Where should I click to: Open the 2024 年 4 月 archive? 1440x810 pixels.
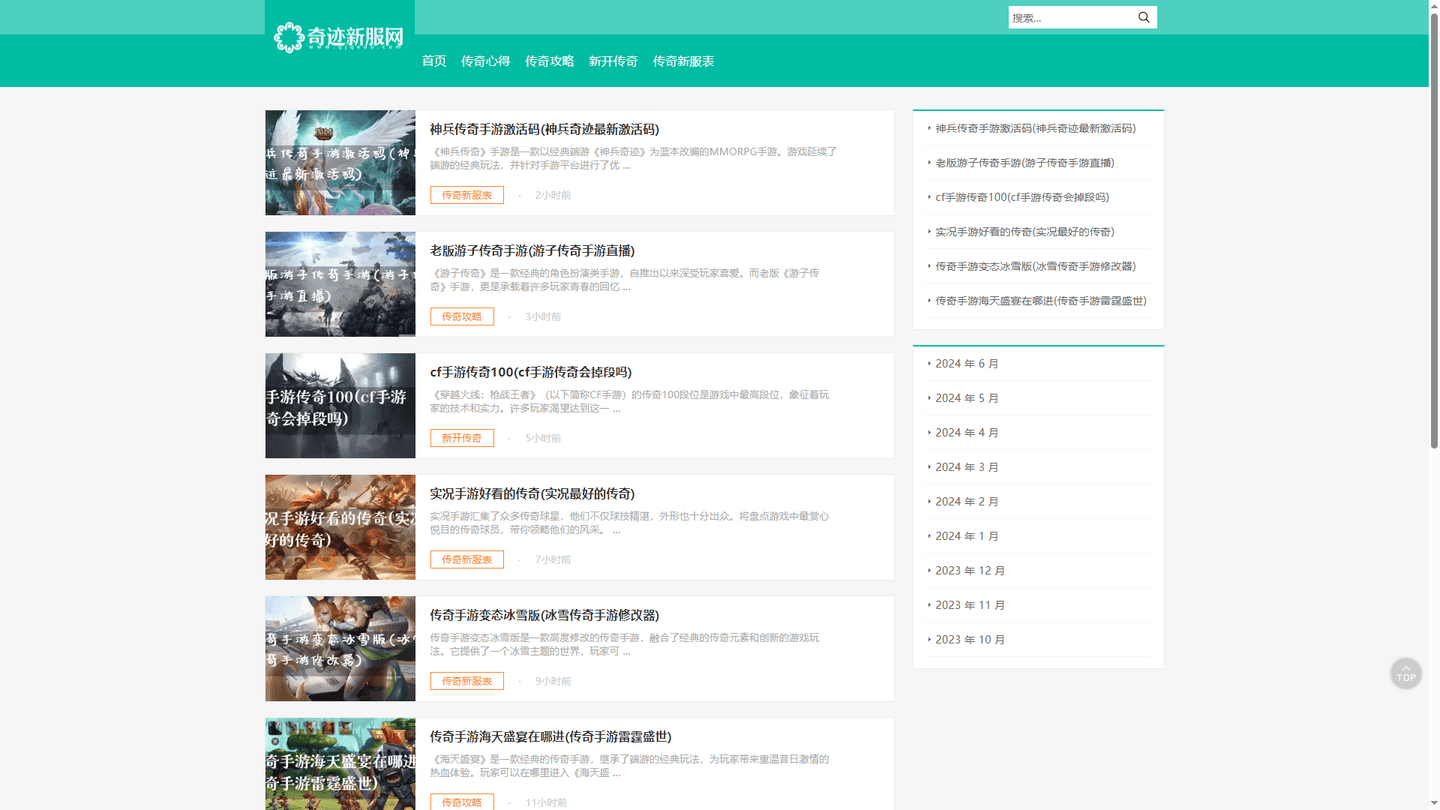[967, 432]
